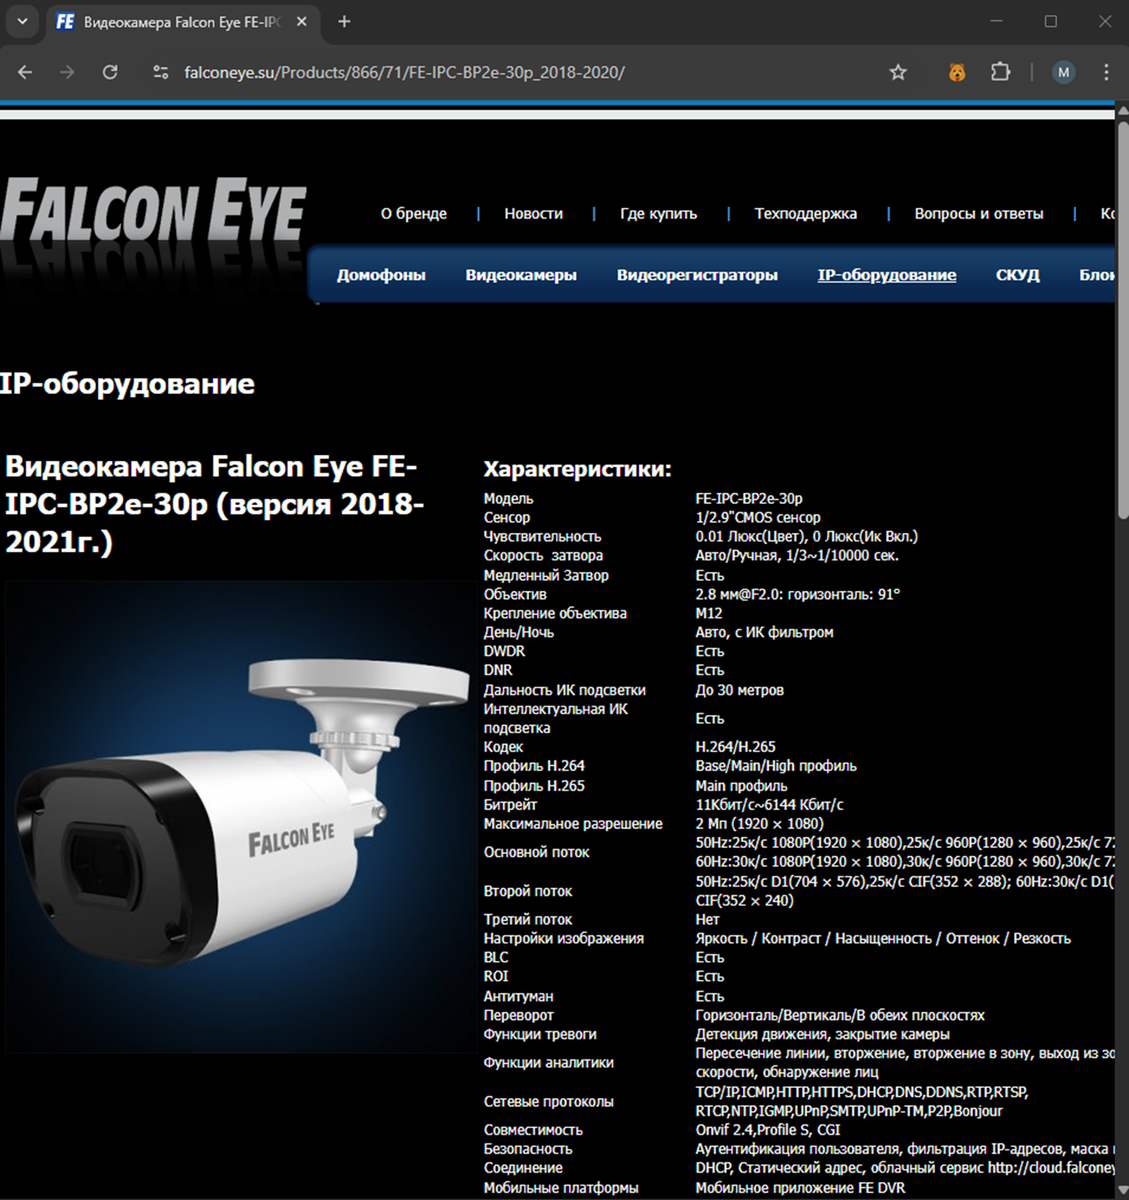The image size is (1129, 1200).
Task: Open the profile avatar M
Action: (1063, 72)
